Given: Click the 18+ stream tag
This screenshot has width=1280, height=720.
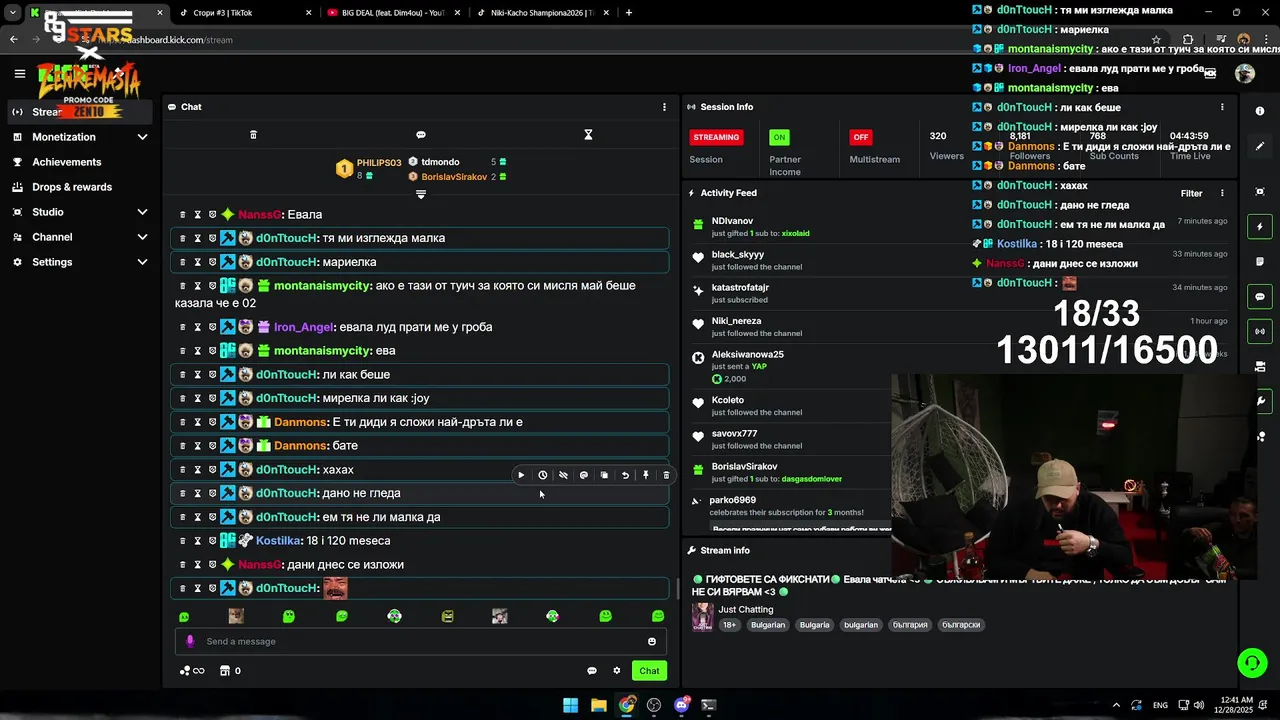Looking at the screenshot, I should click(x=729, y=625).
